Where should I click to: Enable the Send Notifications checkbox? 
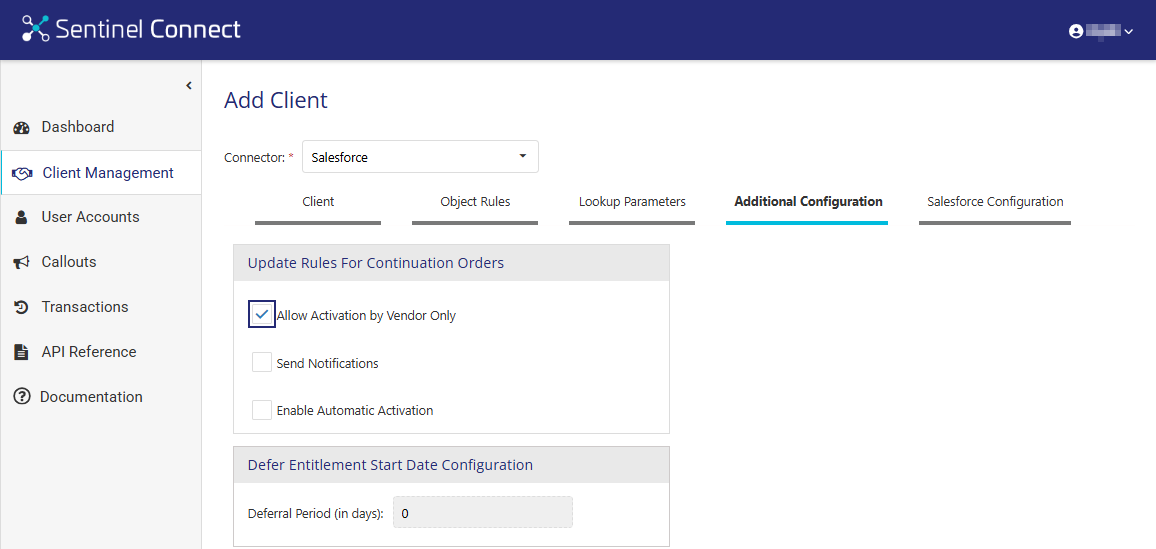pos(262,362)
